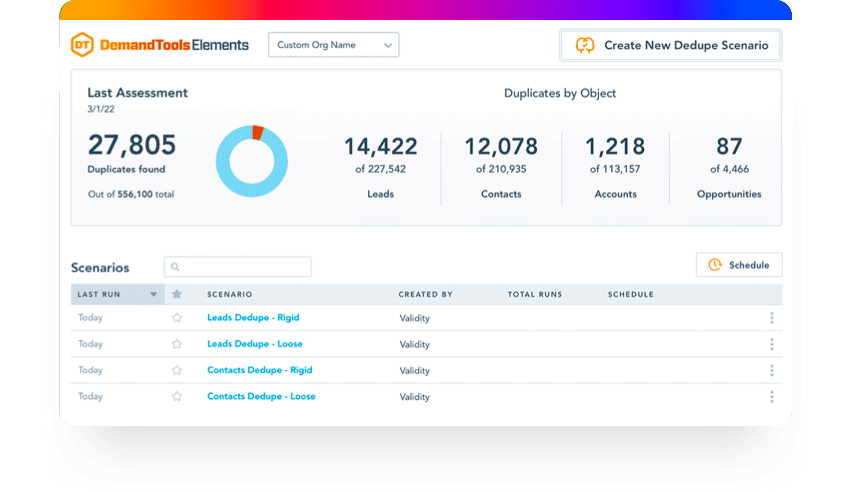Star the Contacts Dedupe - Loose scenario
This screenshot has height=492, width=852.
click(177, 396)
